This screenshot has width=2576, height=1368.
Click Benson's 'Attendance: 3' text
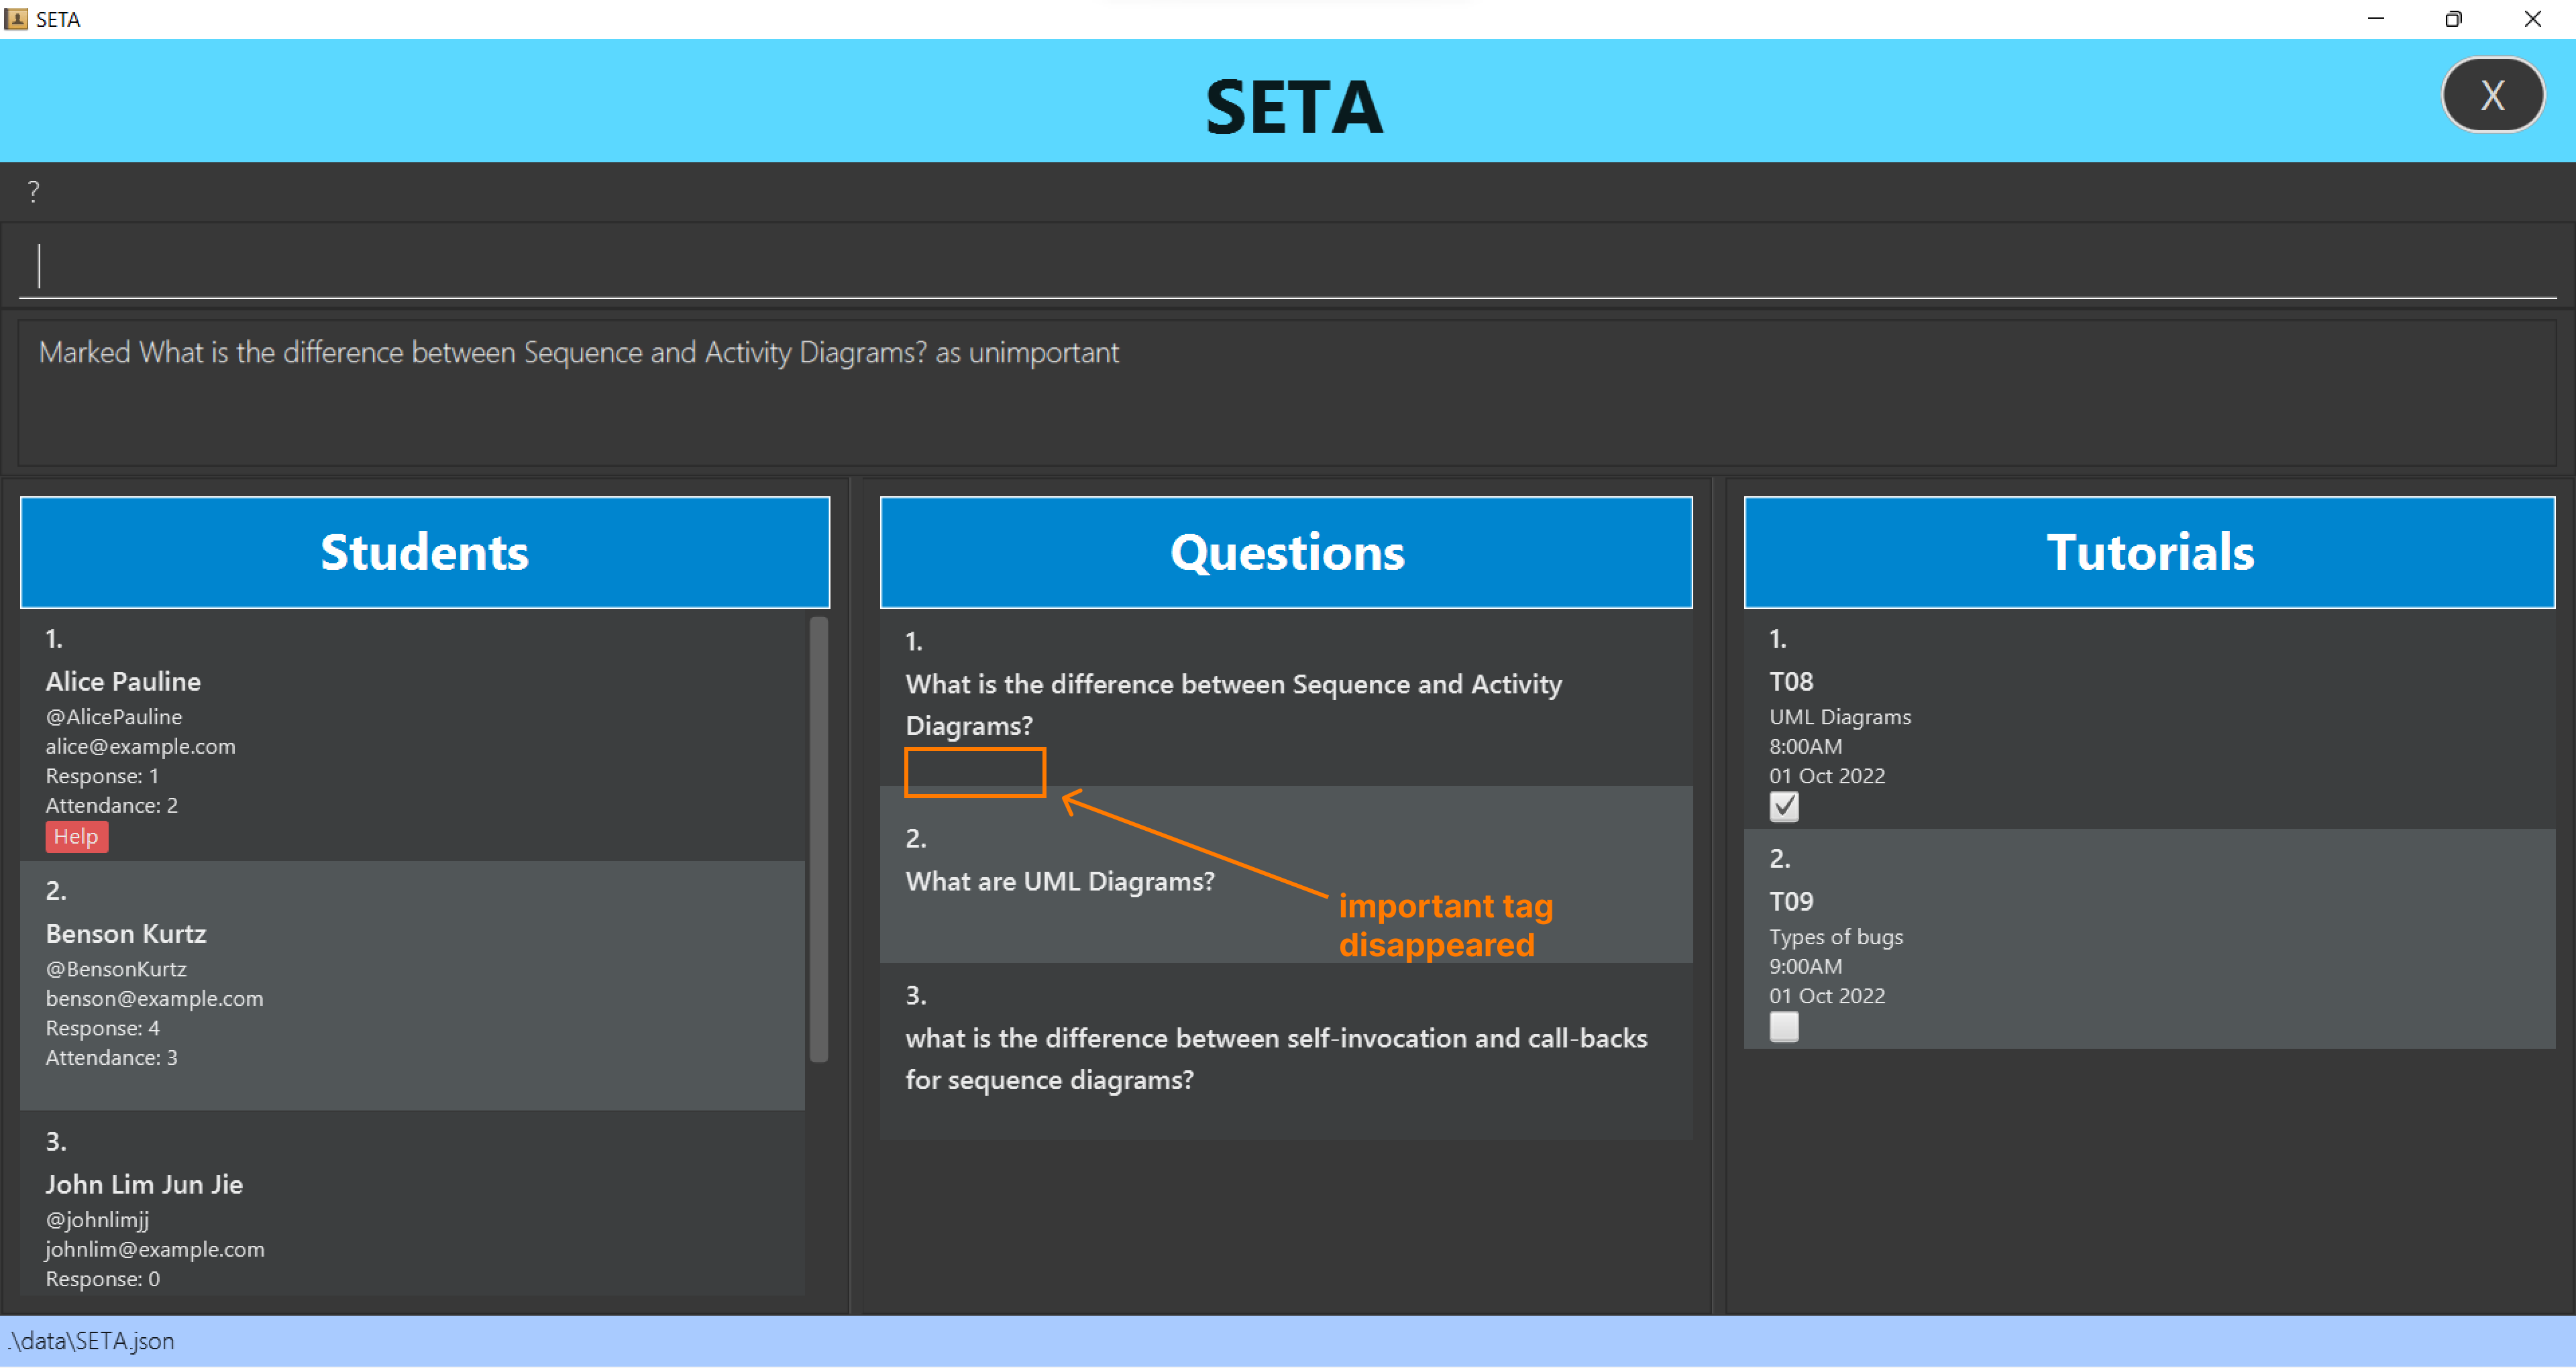pyautogui.click(x=111, y=1057)
